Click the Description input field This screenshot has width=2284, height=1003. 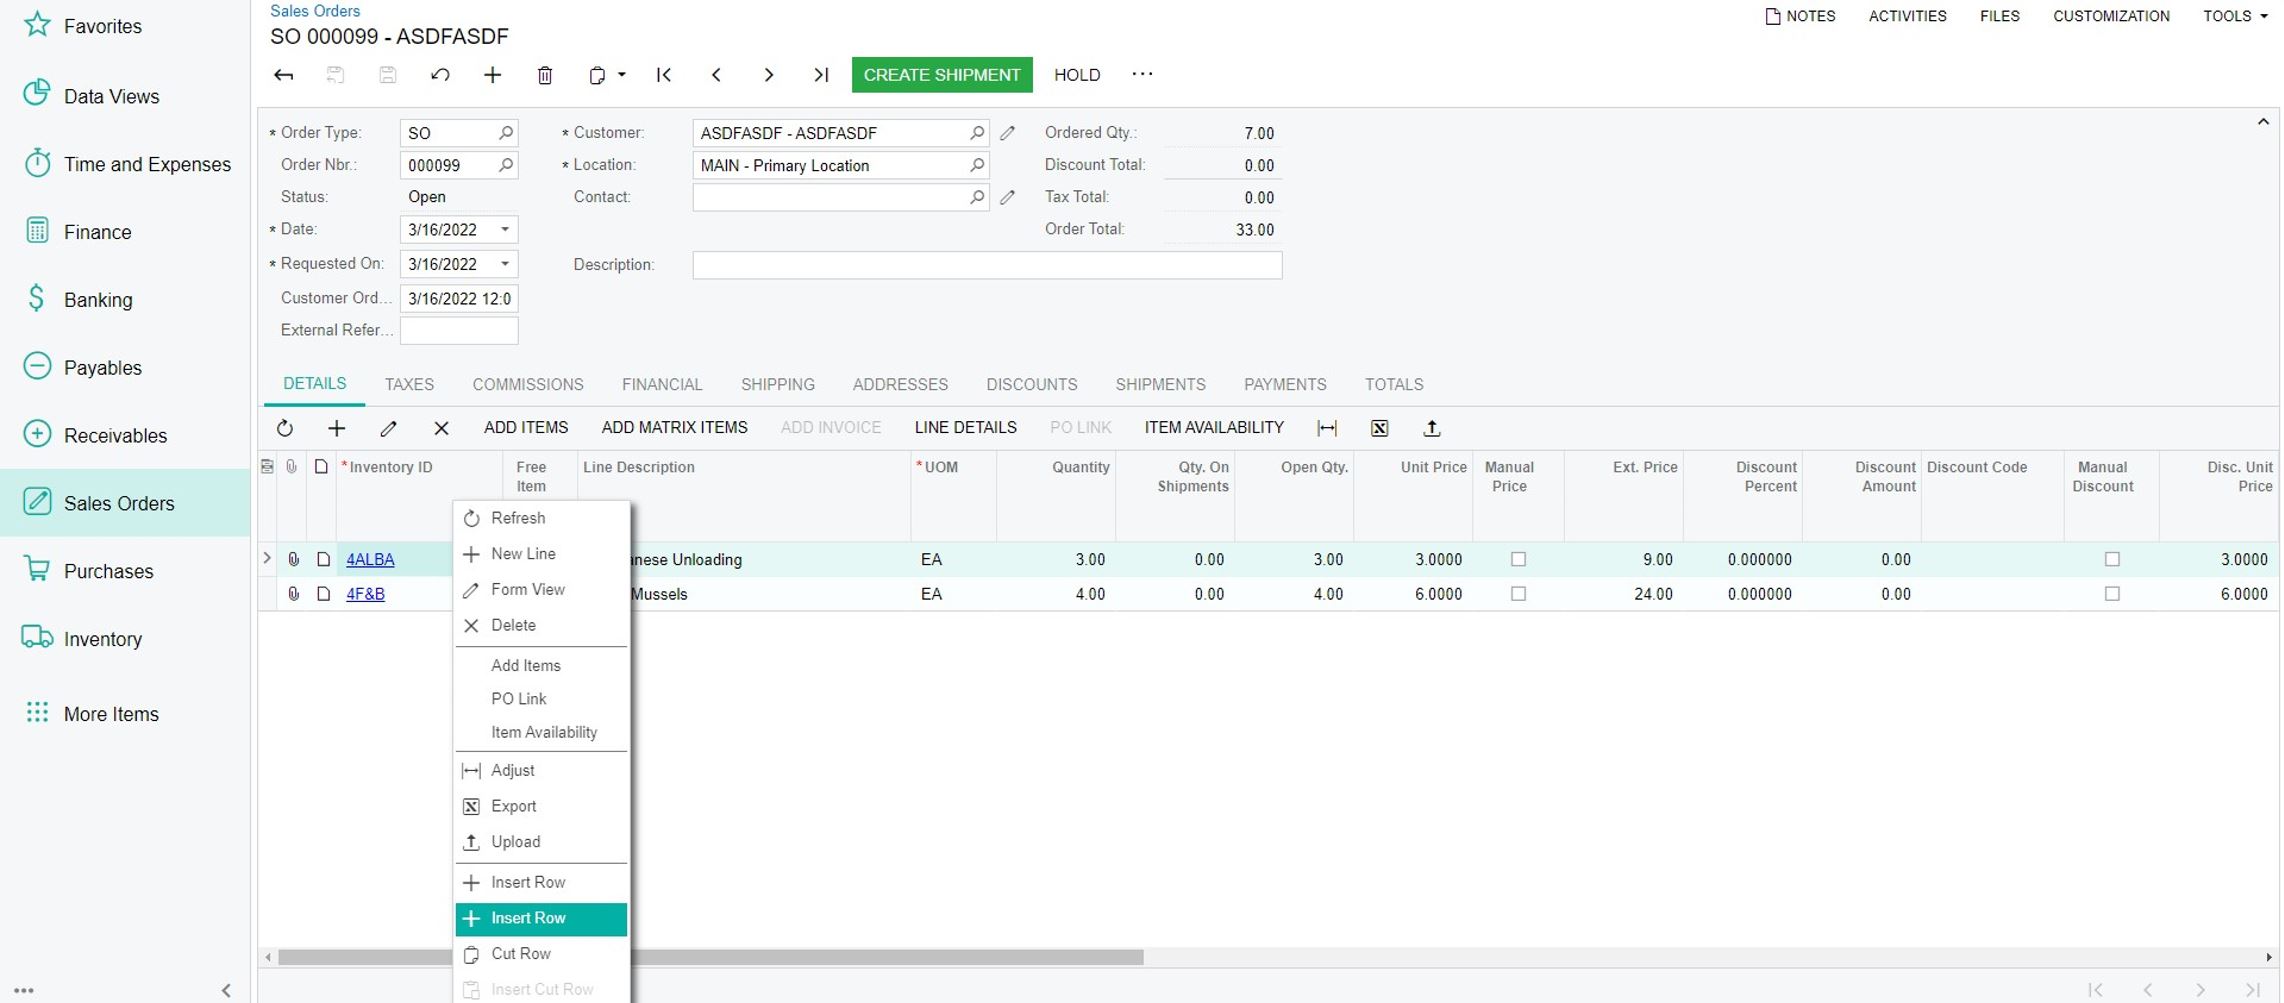987,265
